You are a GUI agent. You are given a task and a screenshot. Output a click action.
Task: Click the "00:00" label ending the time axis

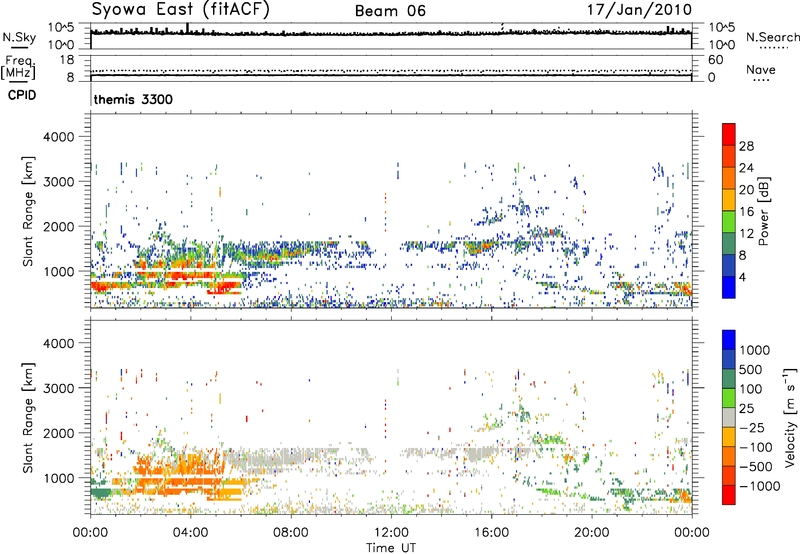pyautogui.click(x=692, y=533)
